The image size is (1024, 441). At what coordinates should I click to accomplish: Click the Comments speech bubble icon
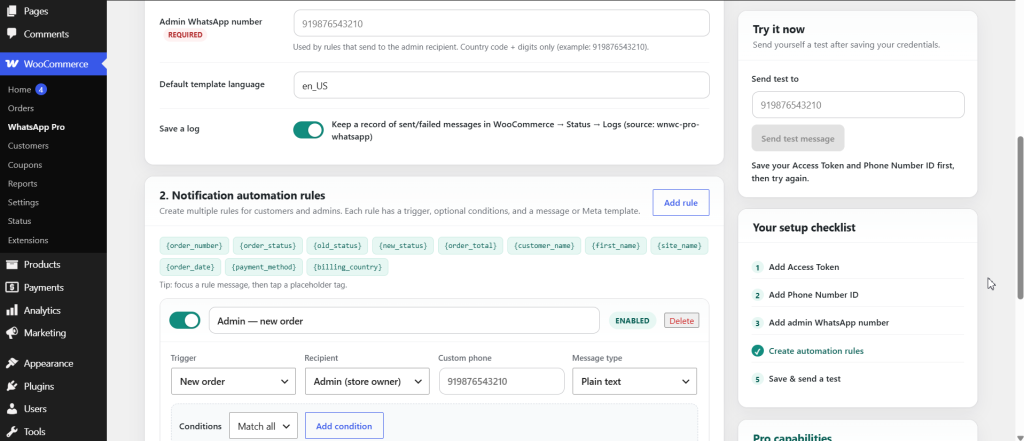point(12,34)
